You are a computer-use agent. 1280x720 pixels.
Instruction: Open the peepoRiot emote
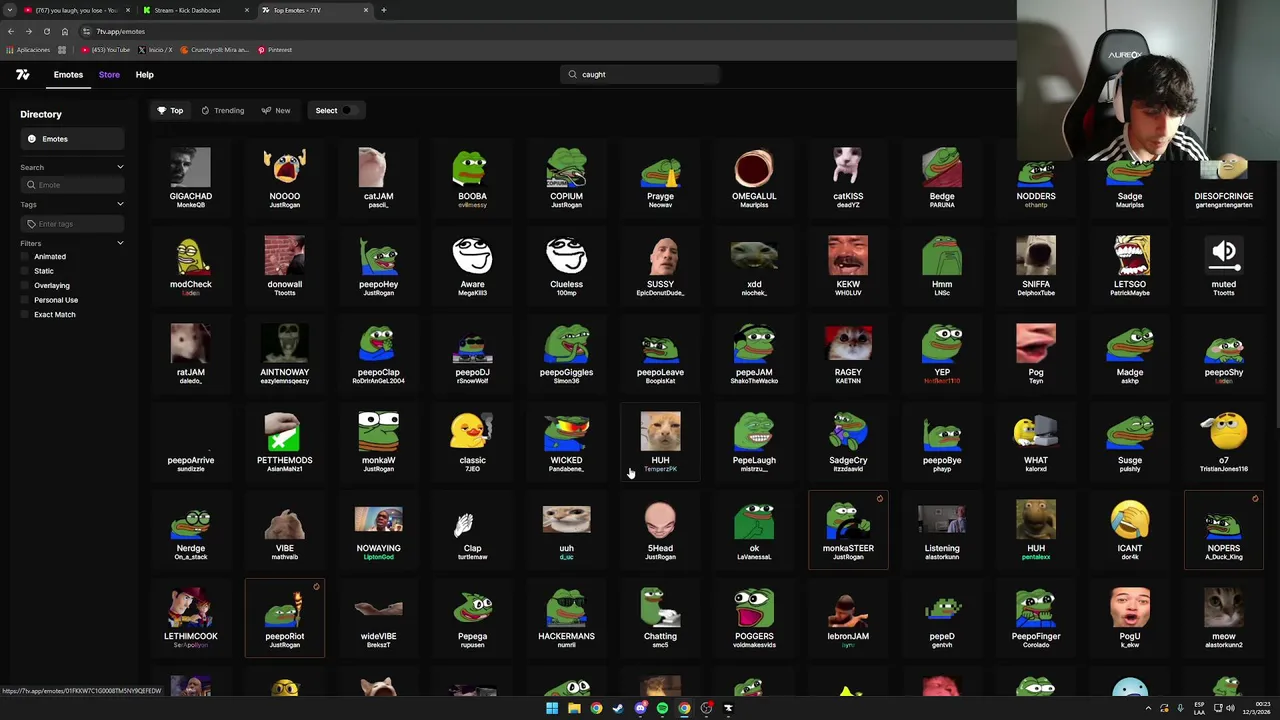[x=285, y=618]
